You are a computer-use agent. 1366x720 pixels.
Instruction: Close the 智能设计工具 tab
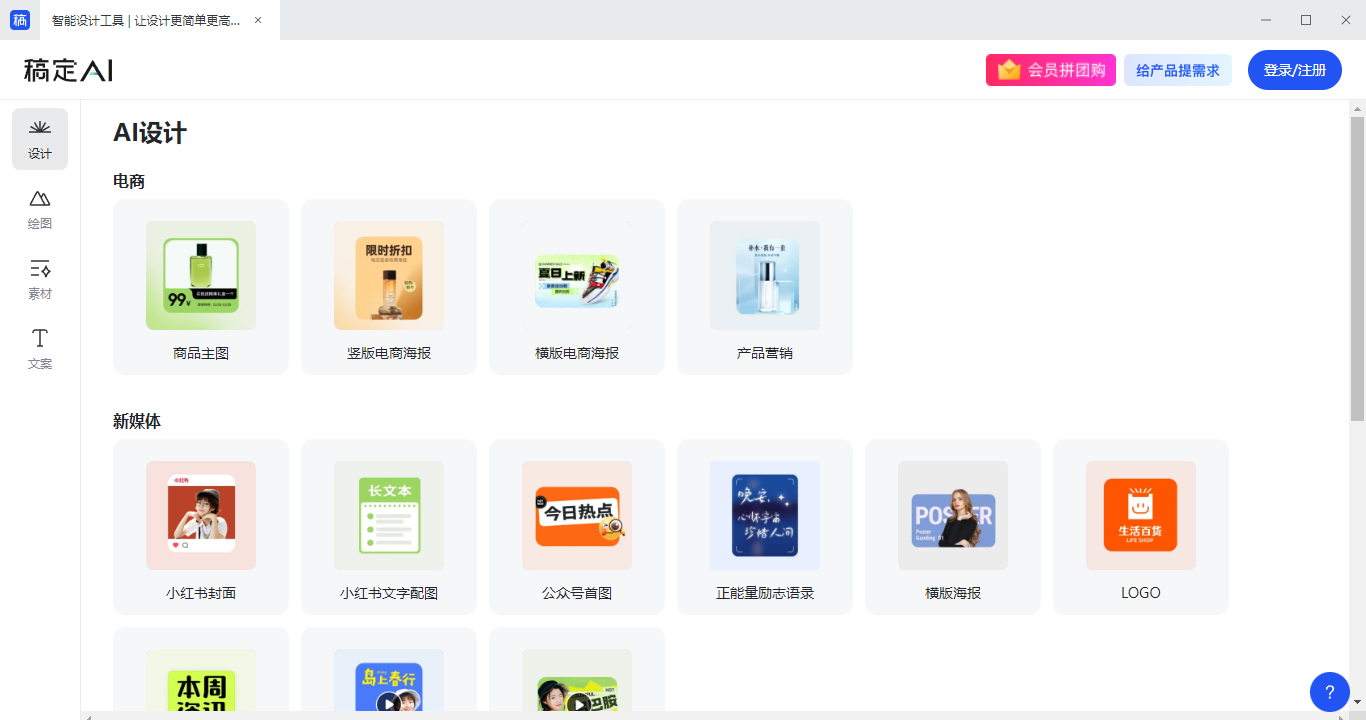pyautogui.click(x=257, y=19)
